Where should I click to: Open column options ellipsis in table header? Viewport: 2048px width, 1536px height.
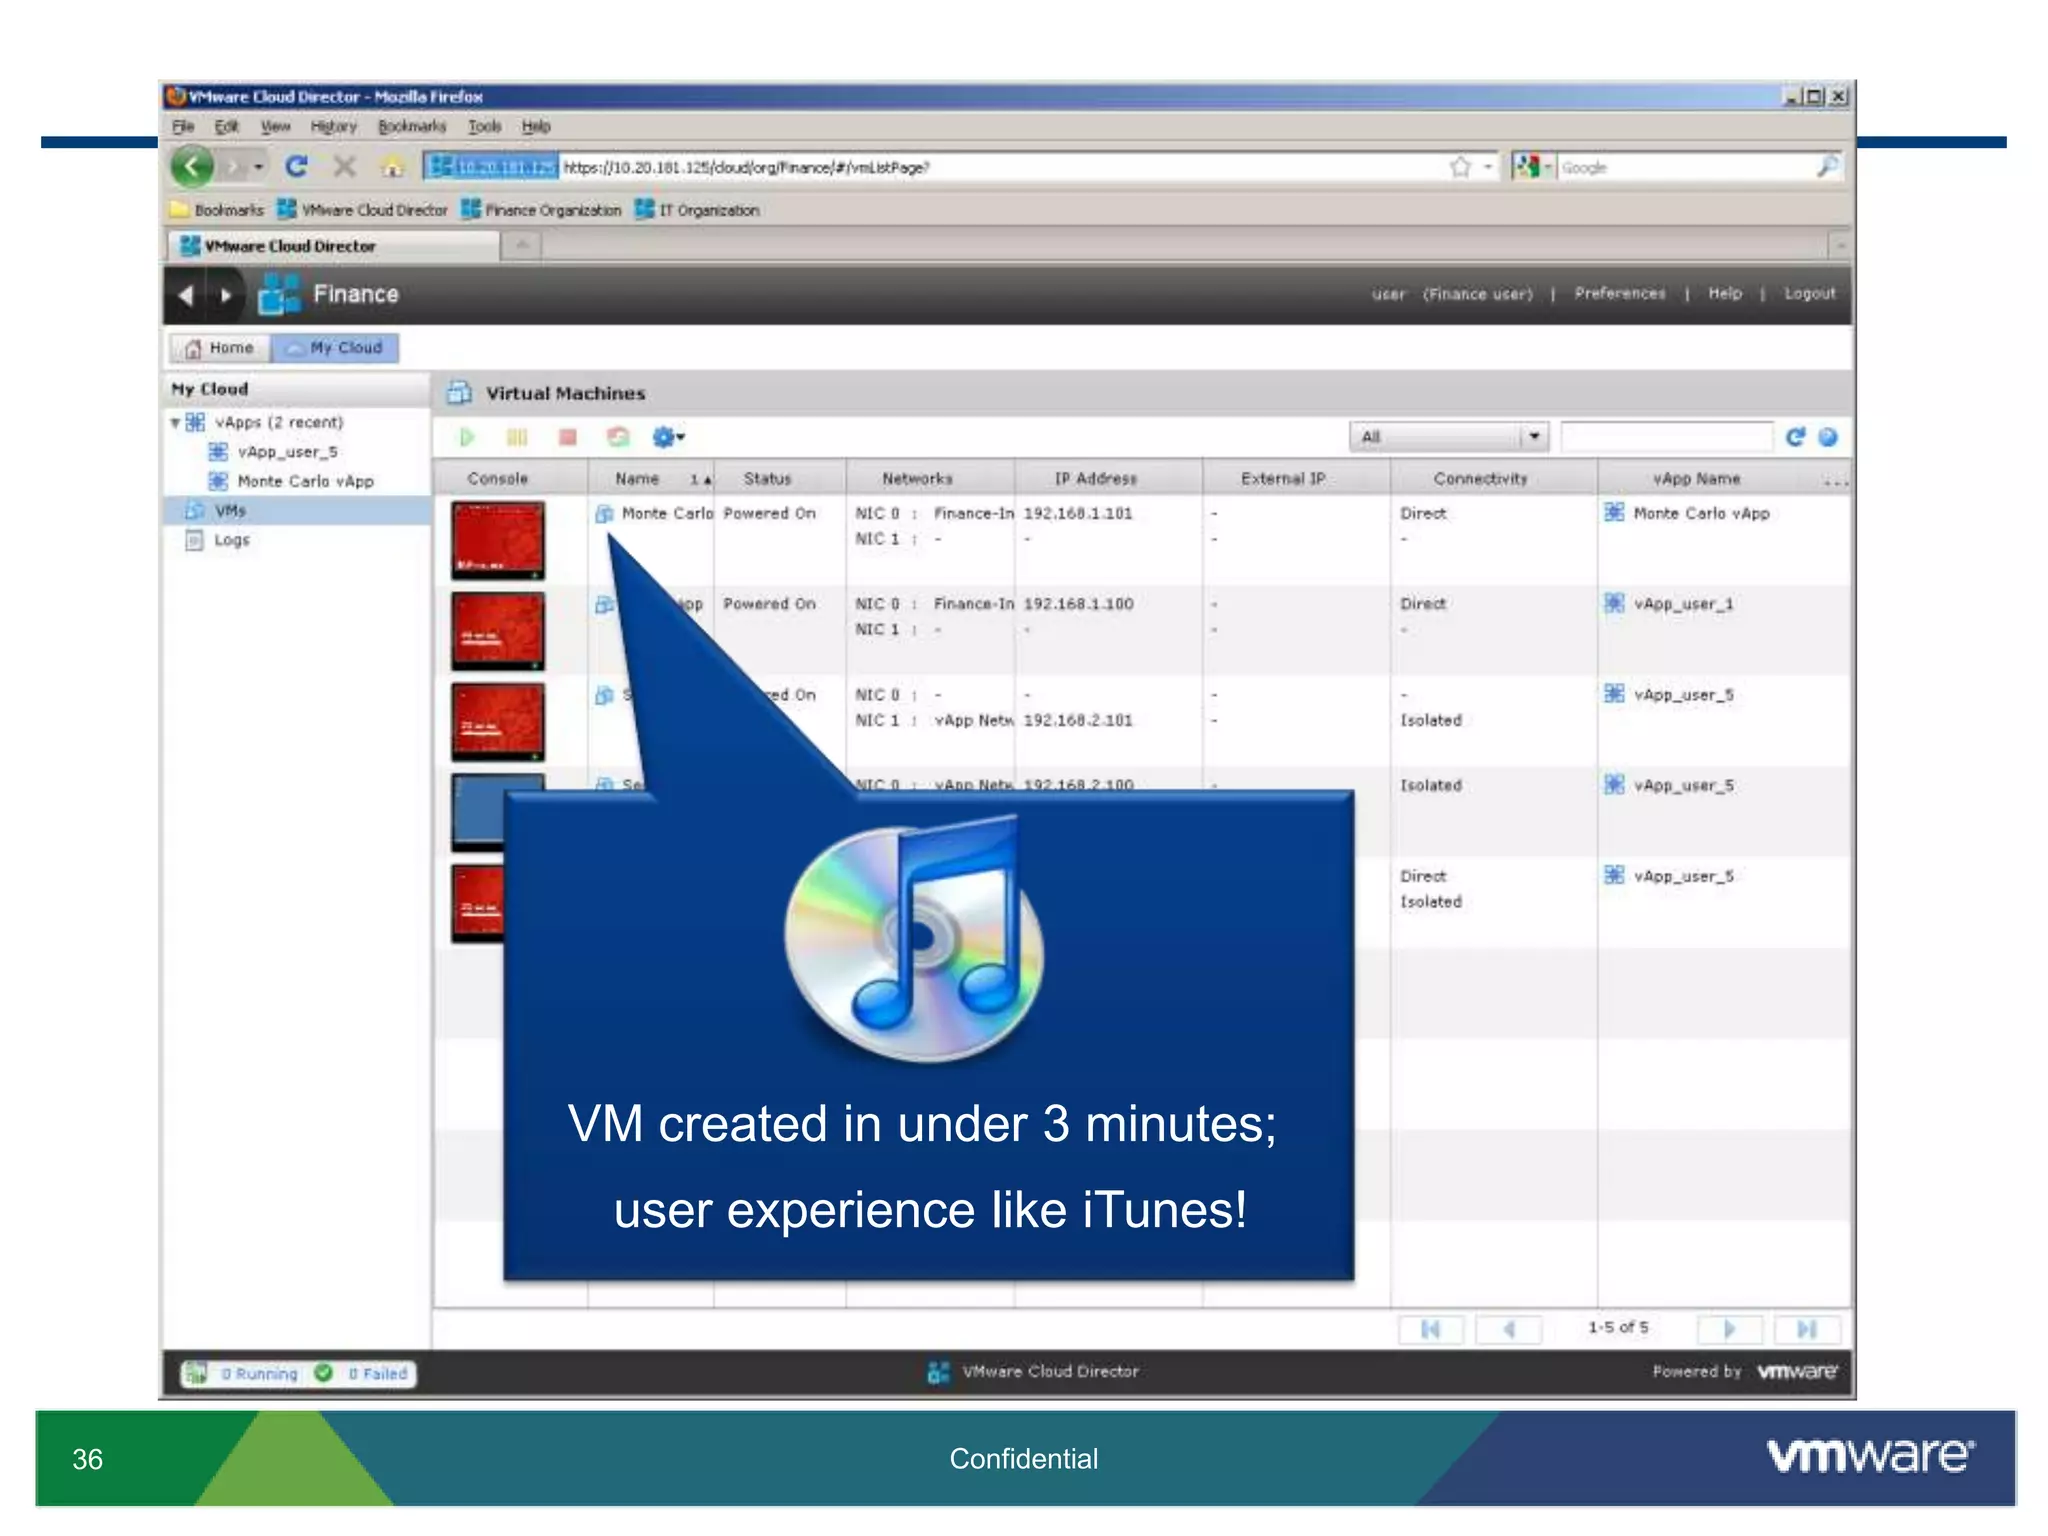(x=1835, y=481)
